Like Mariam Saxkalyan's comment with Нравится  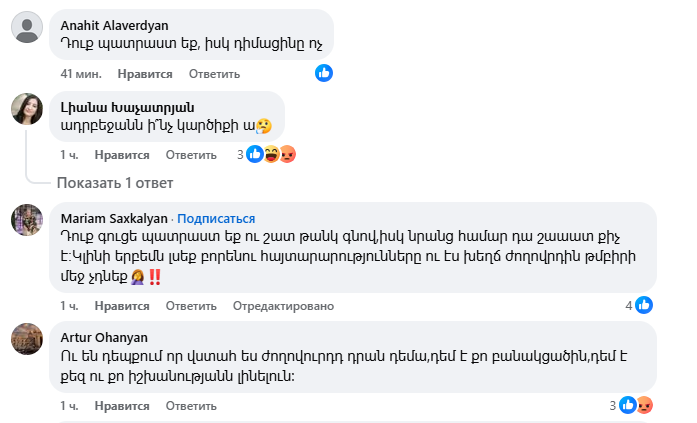(122, 306)
